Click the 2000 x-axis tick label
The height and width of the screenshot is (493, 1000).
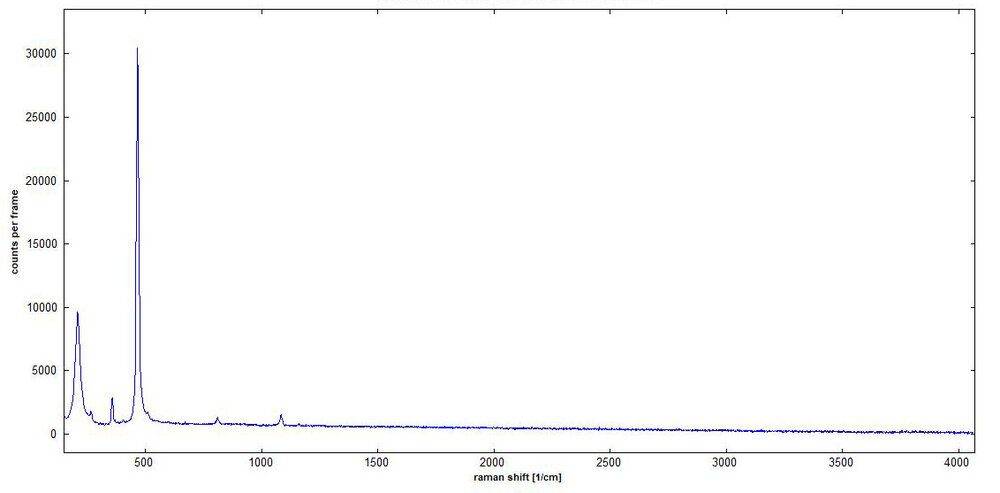[x=494, y=463]
